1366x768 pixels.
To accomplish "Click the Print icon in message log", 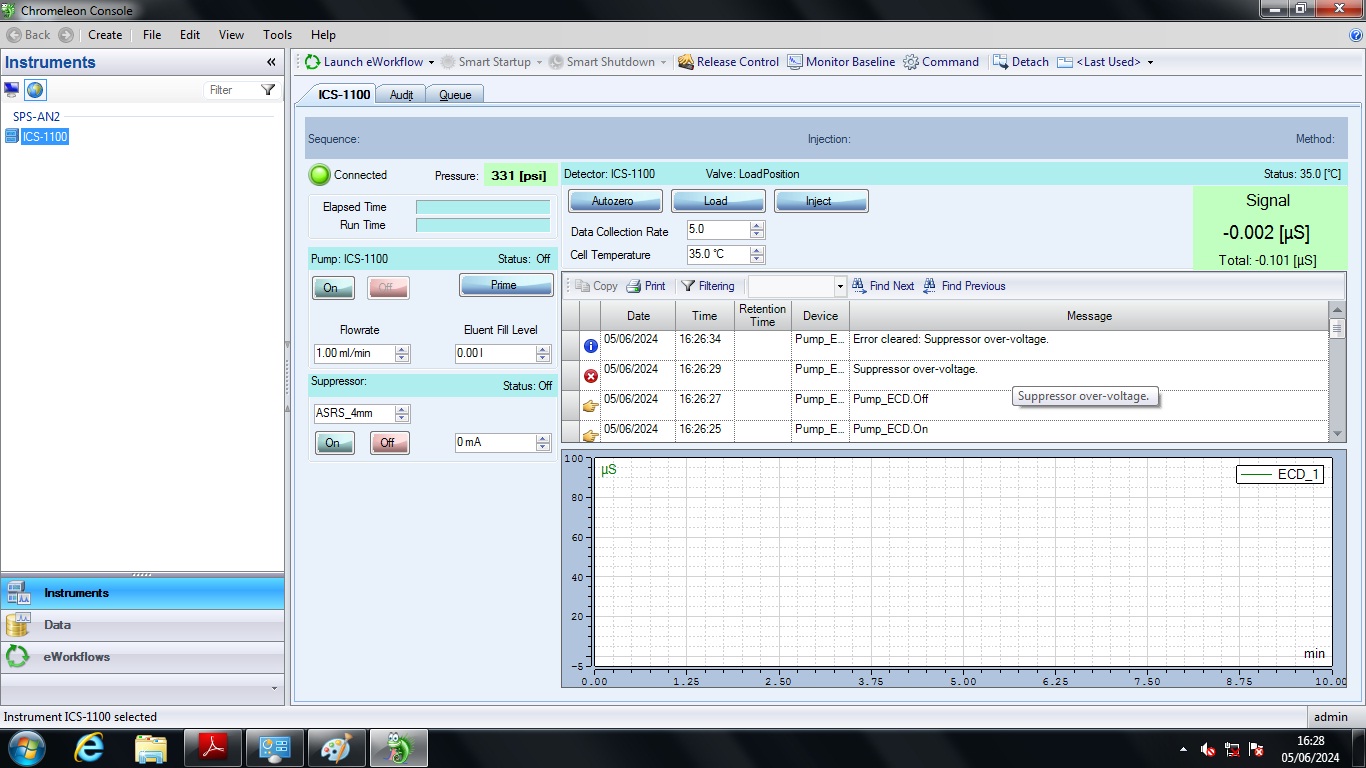I will point(634,286).
